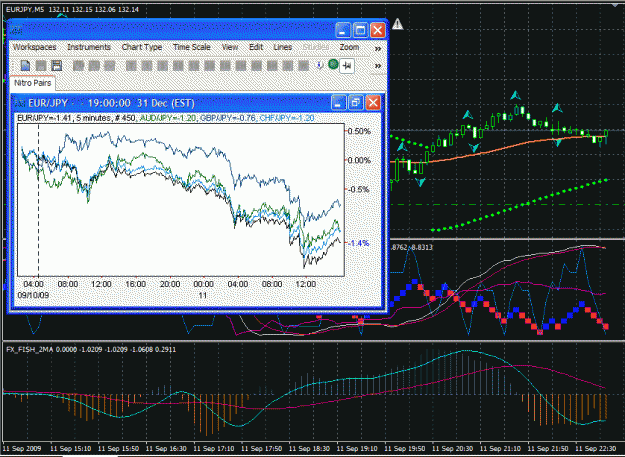Click the 0.50% axis label

pyautogui.click(x=360, y=131)
